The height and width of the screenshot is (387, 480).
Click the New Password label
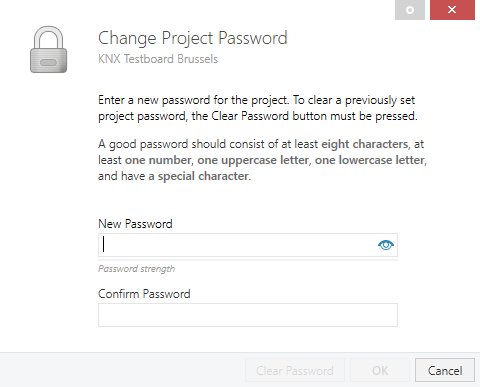coord(135,224)
